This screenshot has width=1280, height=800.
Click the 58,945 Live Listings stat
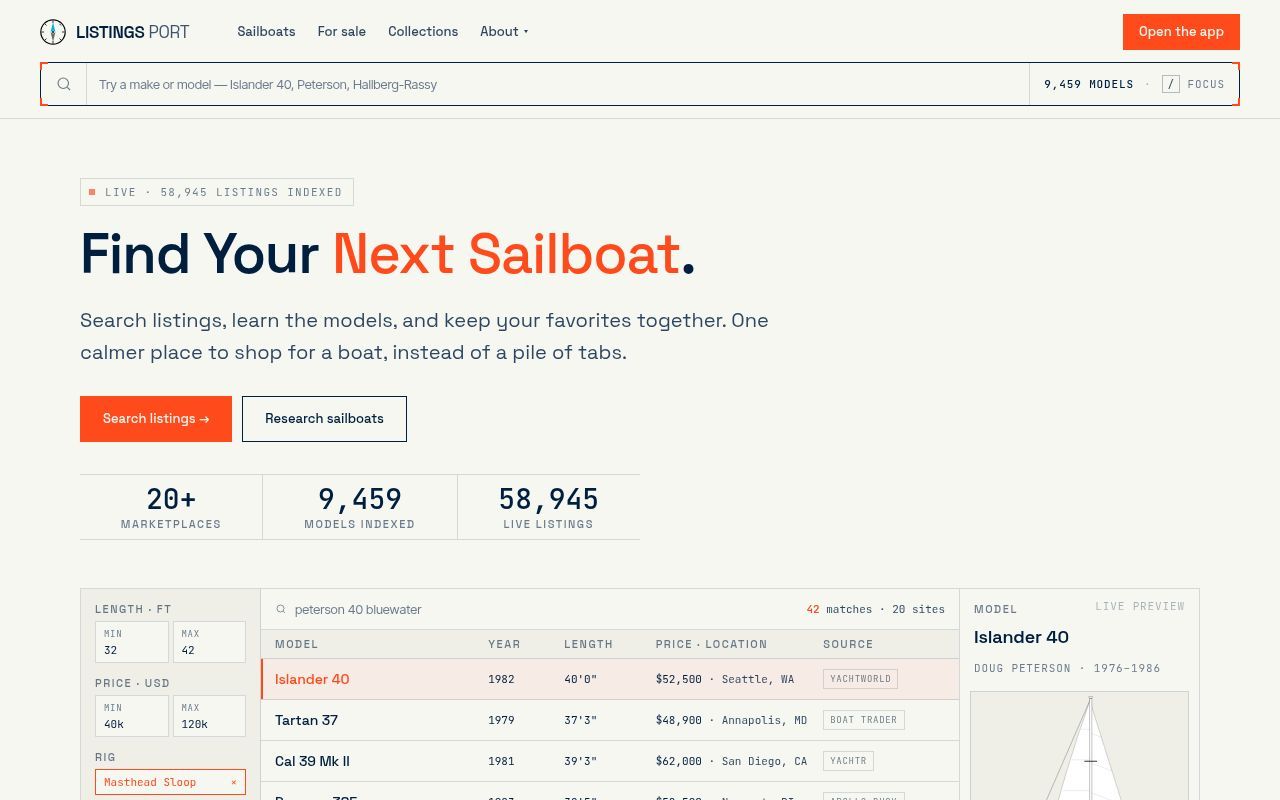pyautogui.click(x=548, y=507)
